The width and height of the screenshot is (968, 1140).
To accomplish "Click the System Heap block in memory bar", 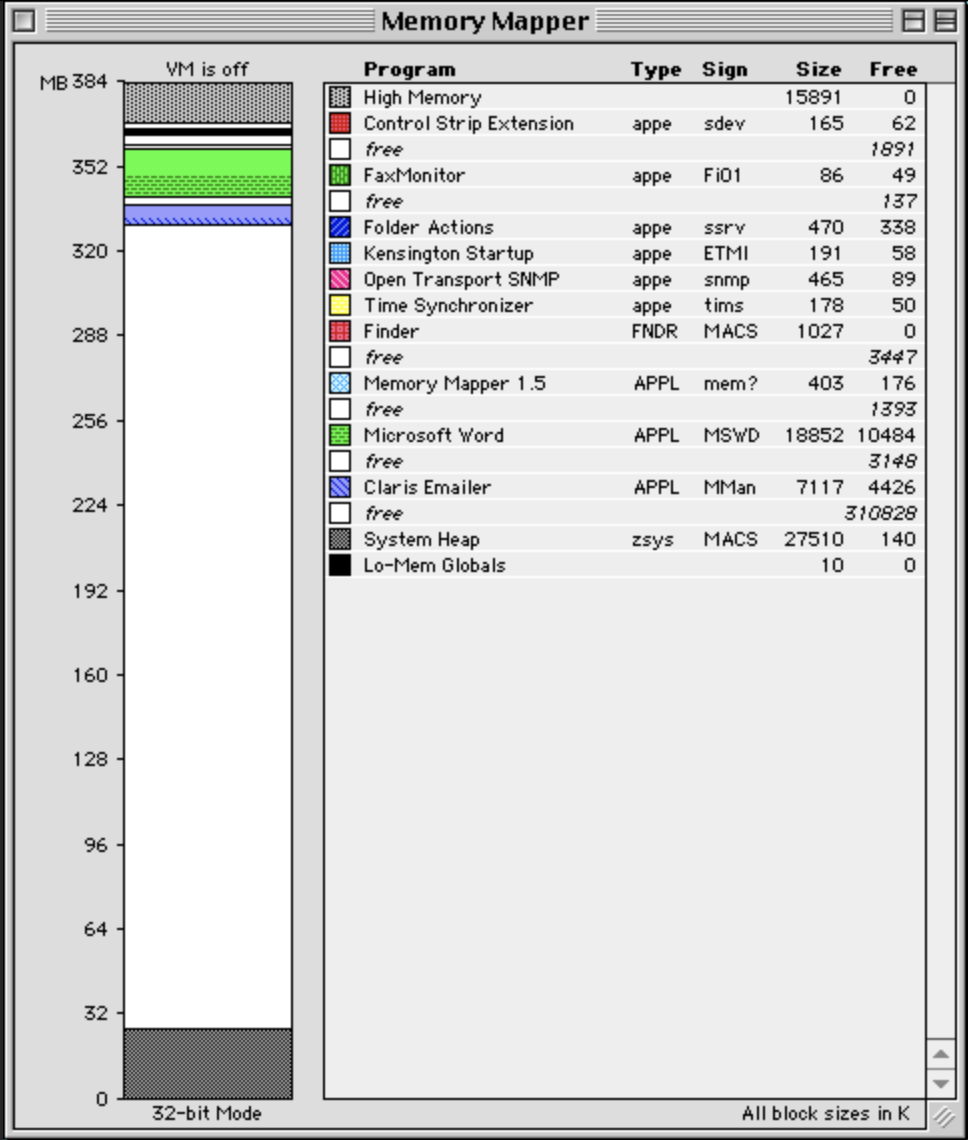I will 208,1063.
